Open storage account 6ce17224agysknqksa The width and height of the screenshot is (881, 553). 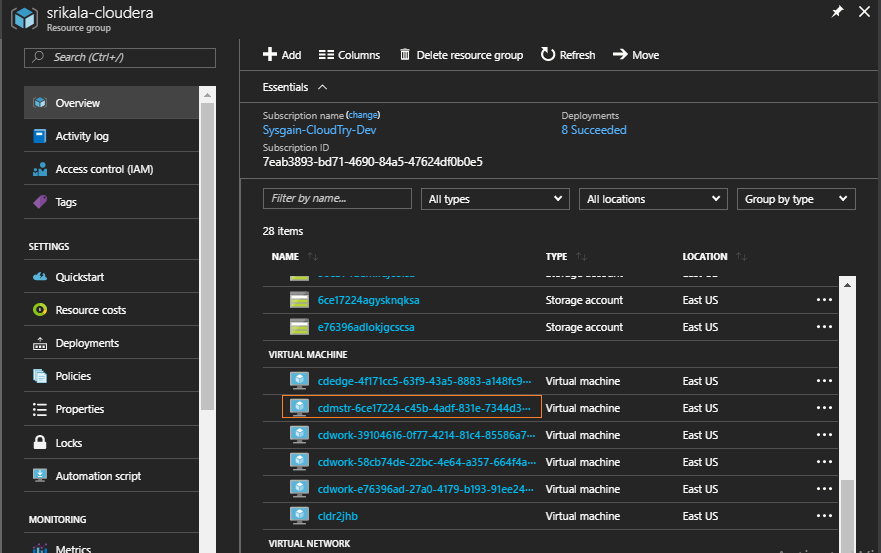click(x=369, y=300)
